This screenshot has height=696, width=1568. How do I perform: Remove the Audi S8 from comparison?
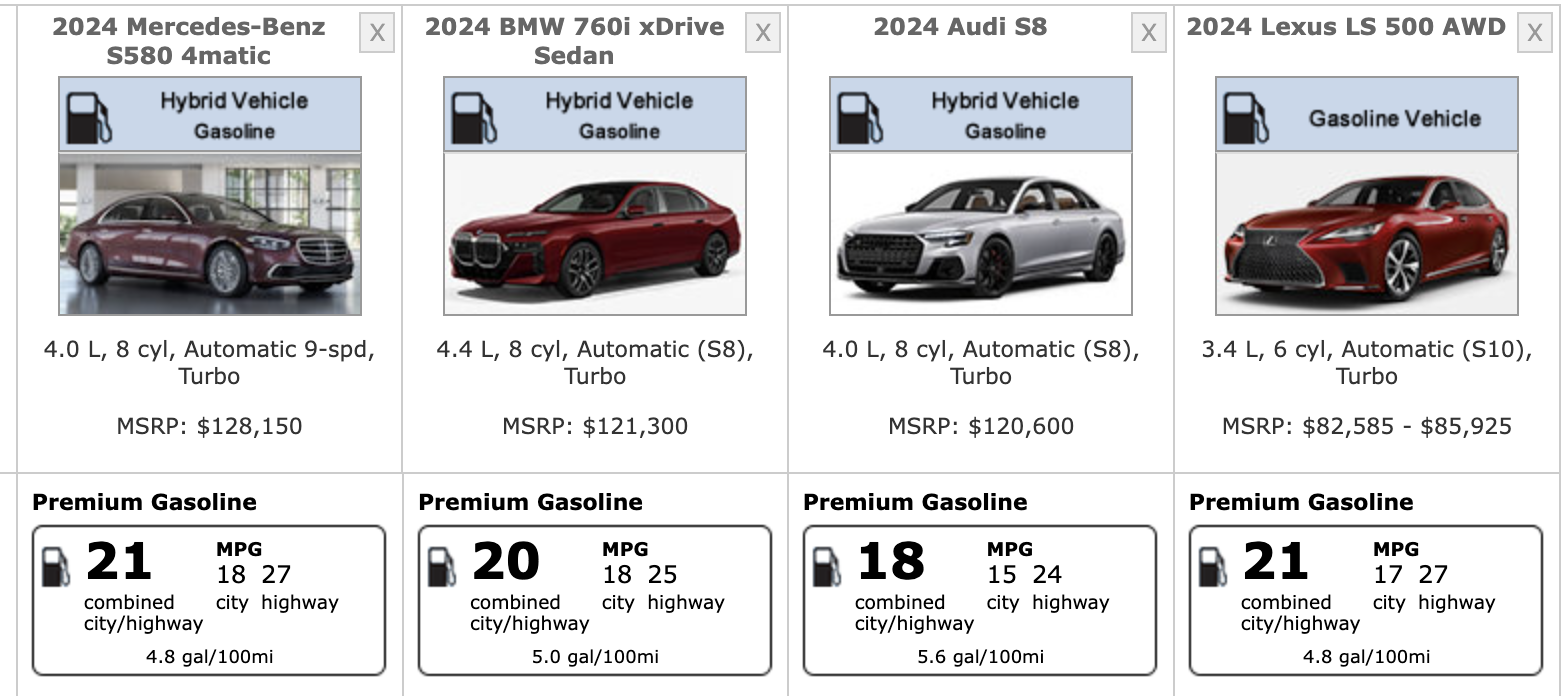point(1148,34)
